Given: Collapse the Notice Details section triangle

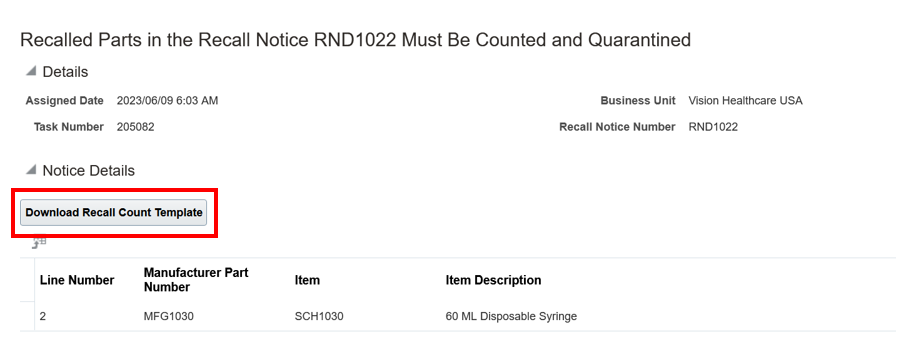Looking at the screenshot, I should click(x=30, y=170).
